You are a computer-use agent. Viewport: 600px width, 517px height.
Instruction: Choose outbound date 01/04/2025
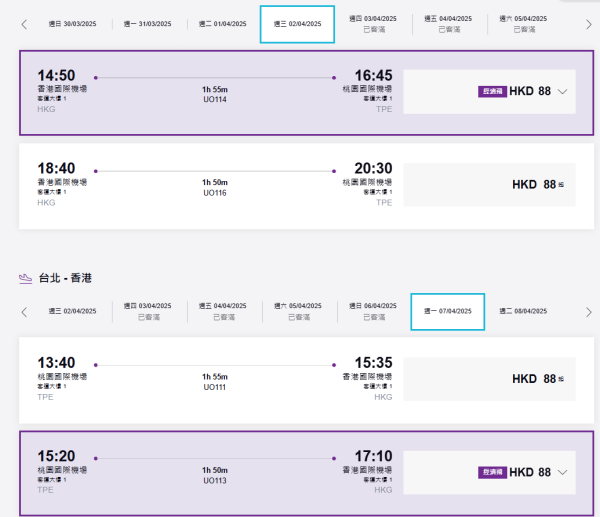tap(222, 24)
